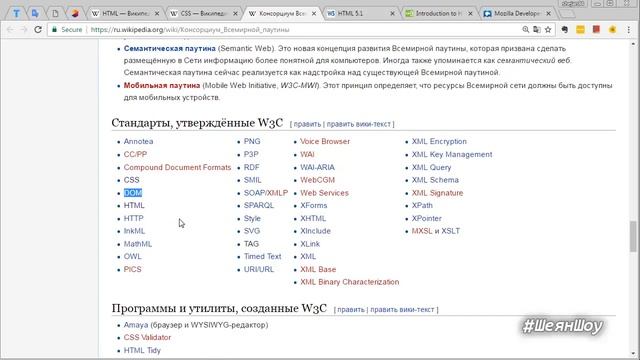Open the WAI-ARIA link

(317, 167)
